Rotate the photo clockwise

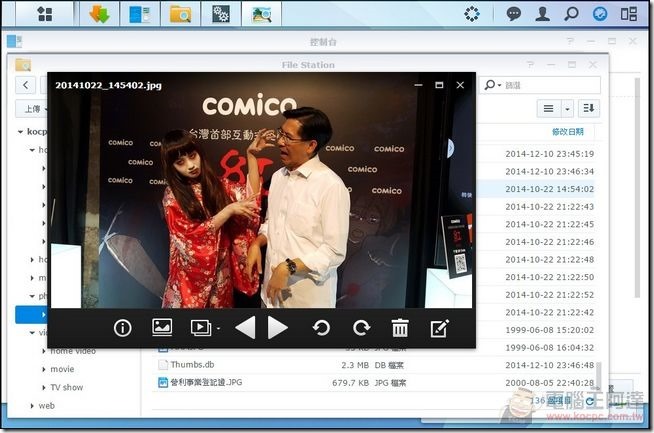(x=361, y=328)
